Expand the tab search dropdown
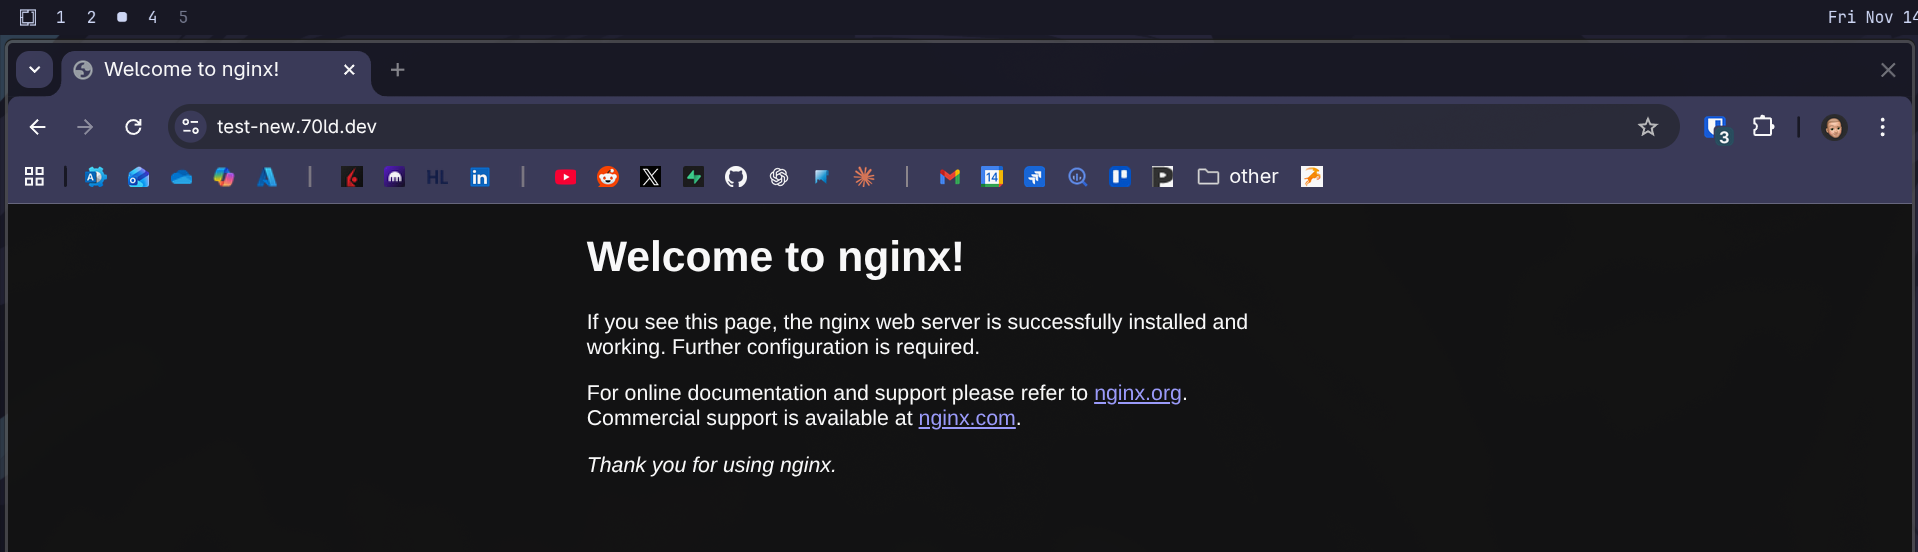1918x552 pixels. tap(35, 70)
